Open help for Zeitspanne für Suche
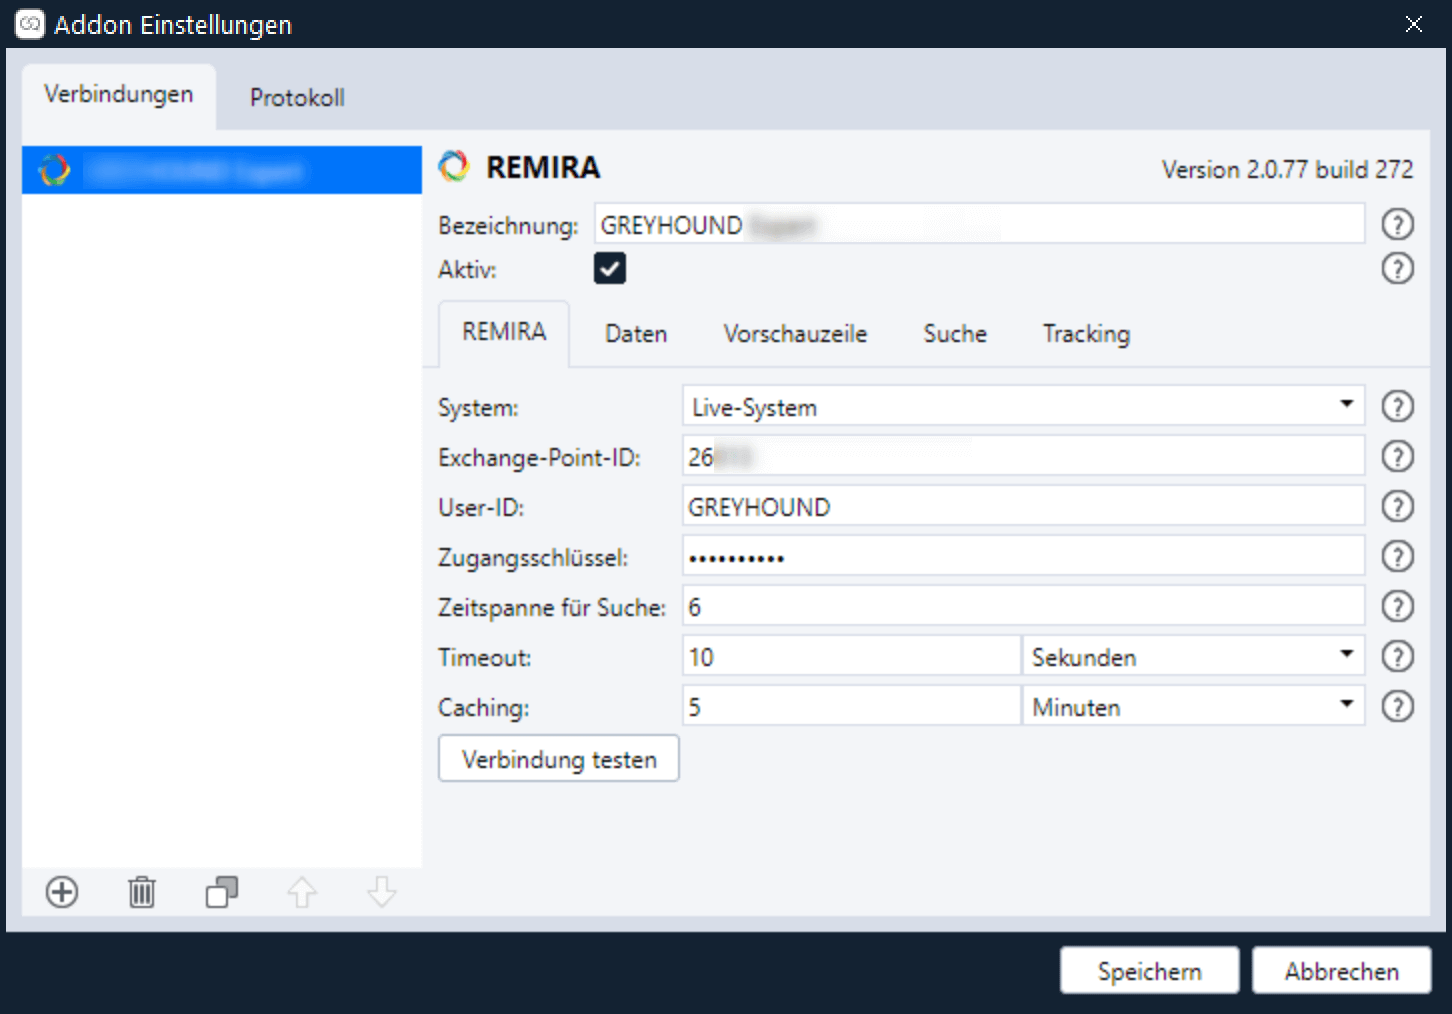1452x1014 pixels. tap(1398, 606)
